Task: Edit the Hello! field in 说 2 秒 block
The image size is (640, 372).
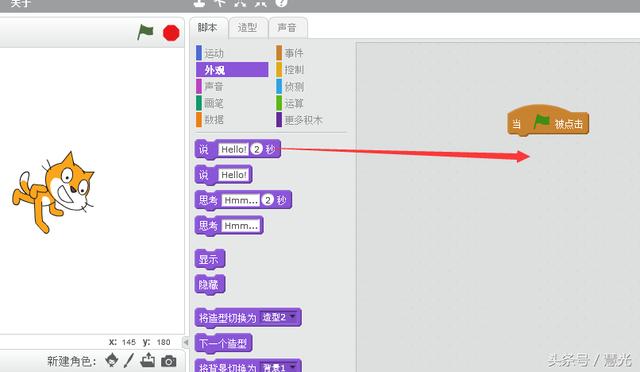Action: tap(233, 149)
